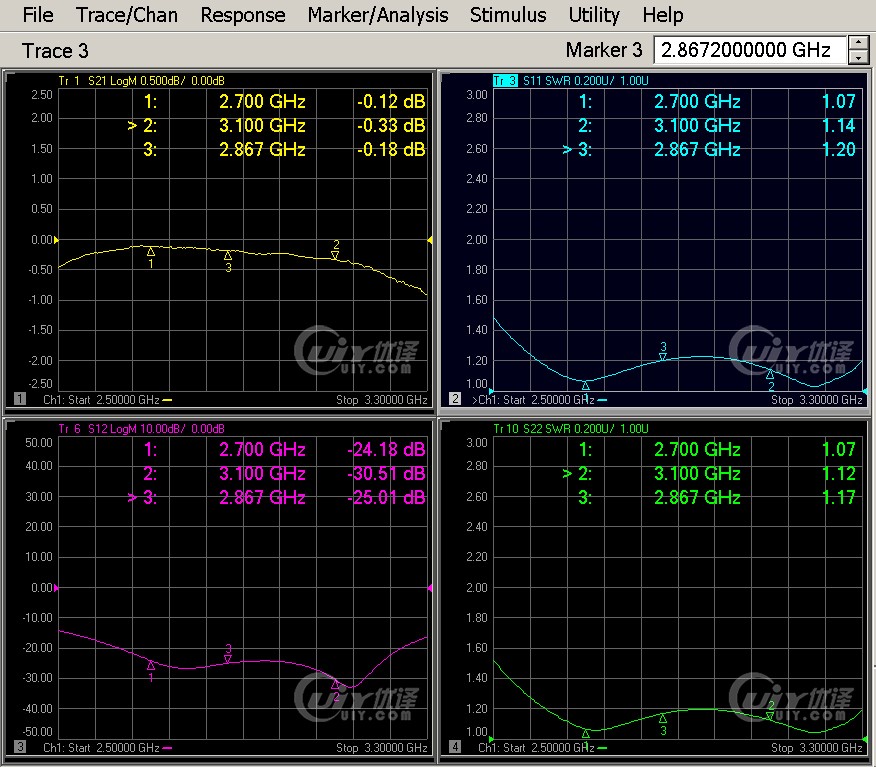The image size is (876, 768).
Task: Open the Marker/Analysis menu
Action: point(378,15)
